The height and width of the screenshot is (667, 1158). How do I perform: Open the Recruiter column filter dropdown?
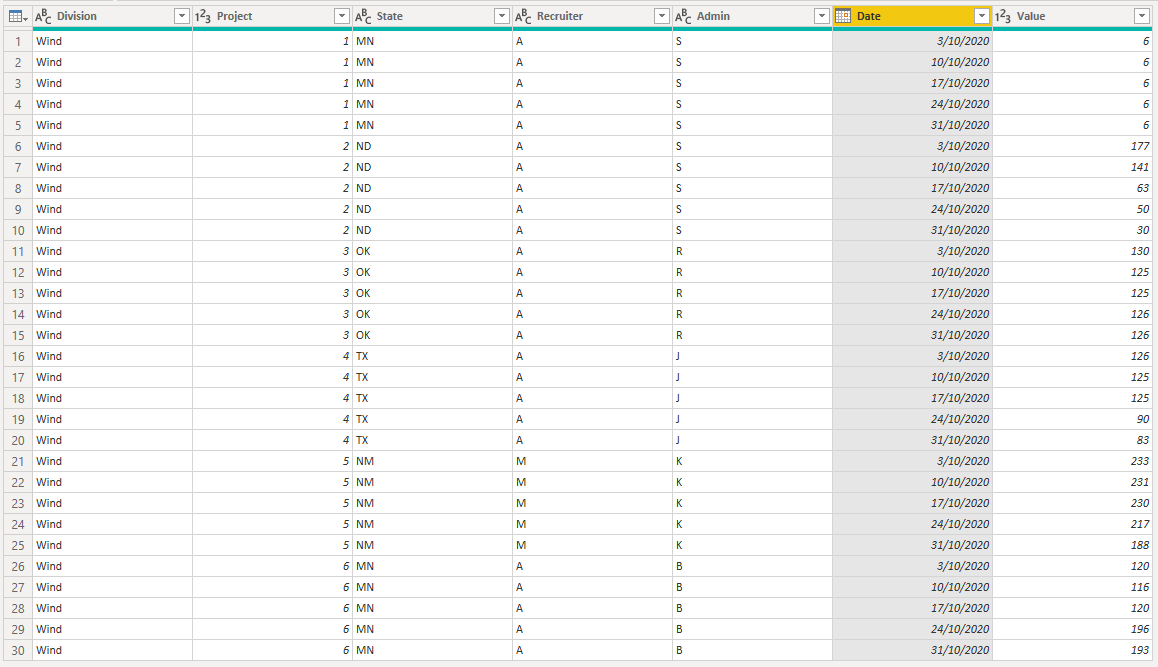tap(662, 16)
